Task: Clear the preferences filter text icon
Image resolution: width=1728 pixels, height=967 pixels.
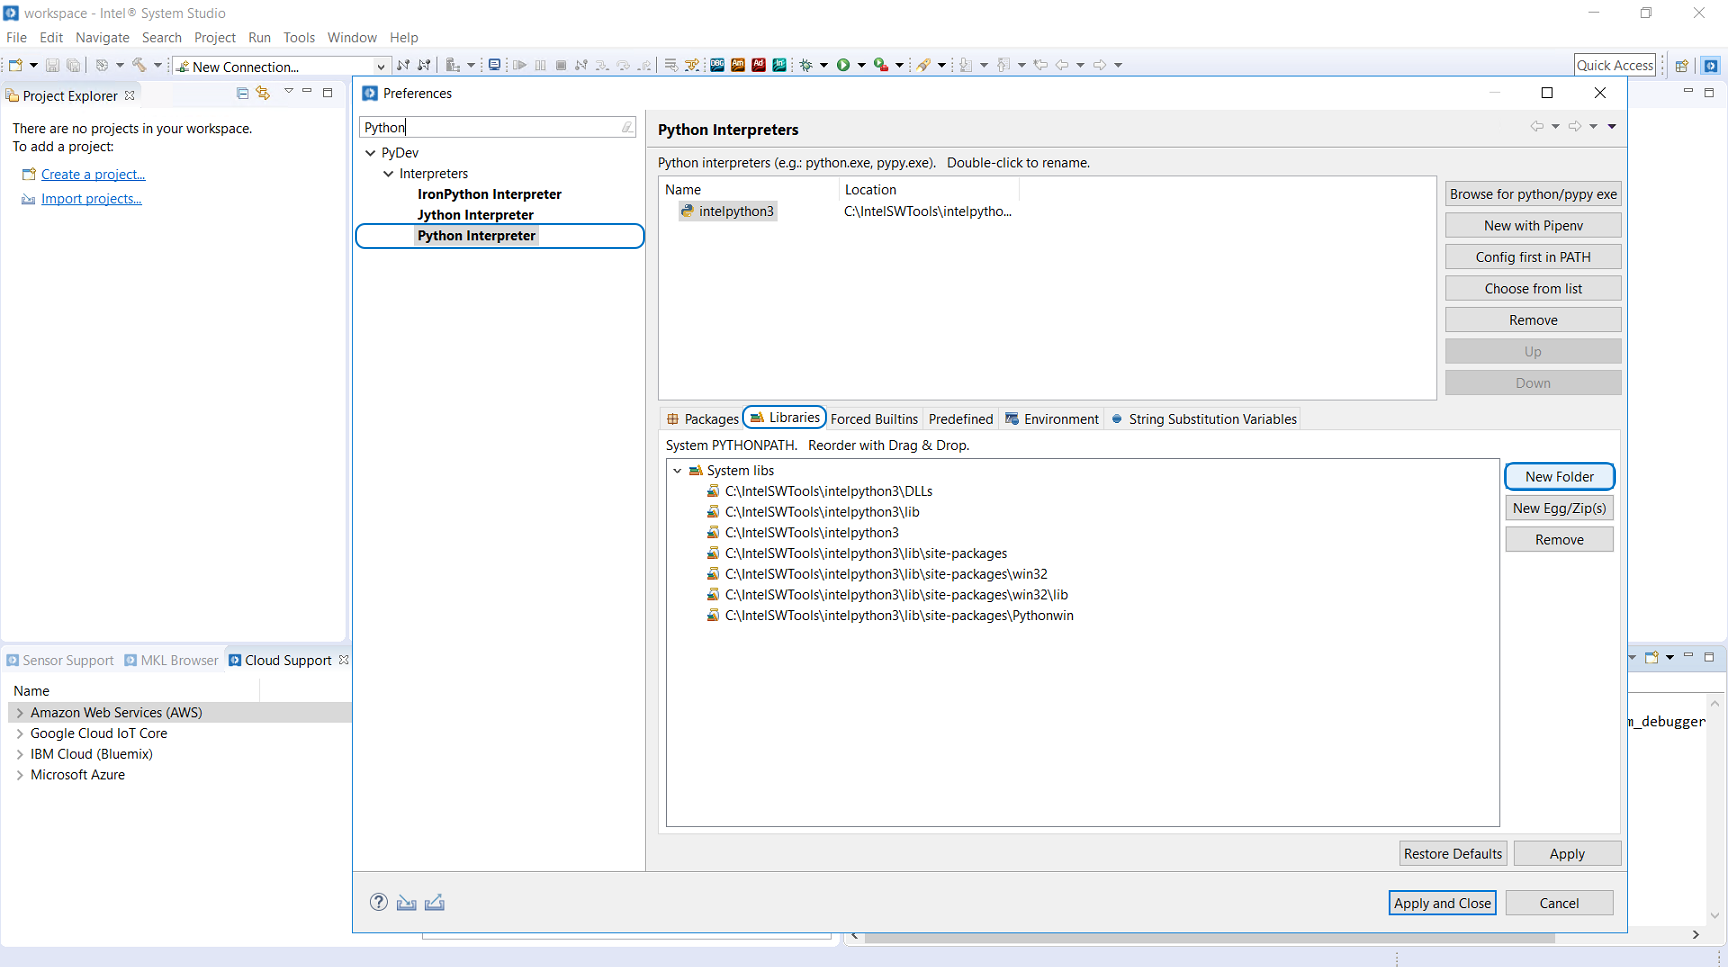Action: point(627,127)
